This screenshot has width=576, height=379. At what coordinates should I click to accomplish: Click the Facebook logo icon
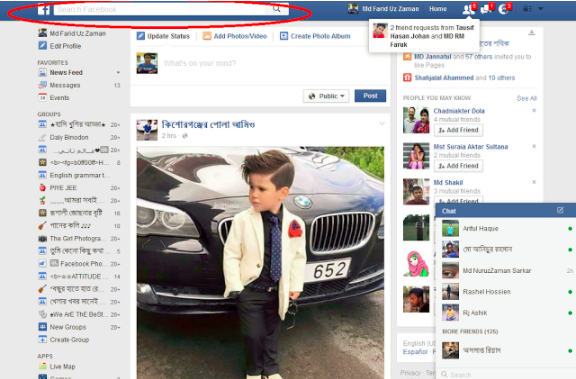click(44, 9)
